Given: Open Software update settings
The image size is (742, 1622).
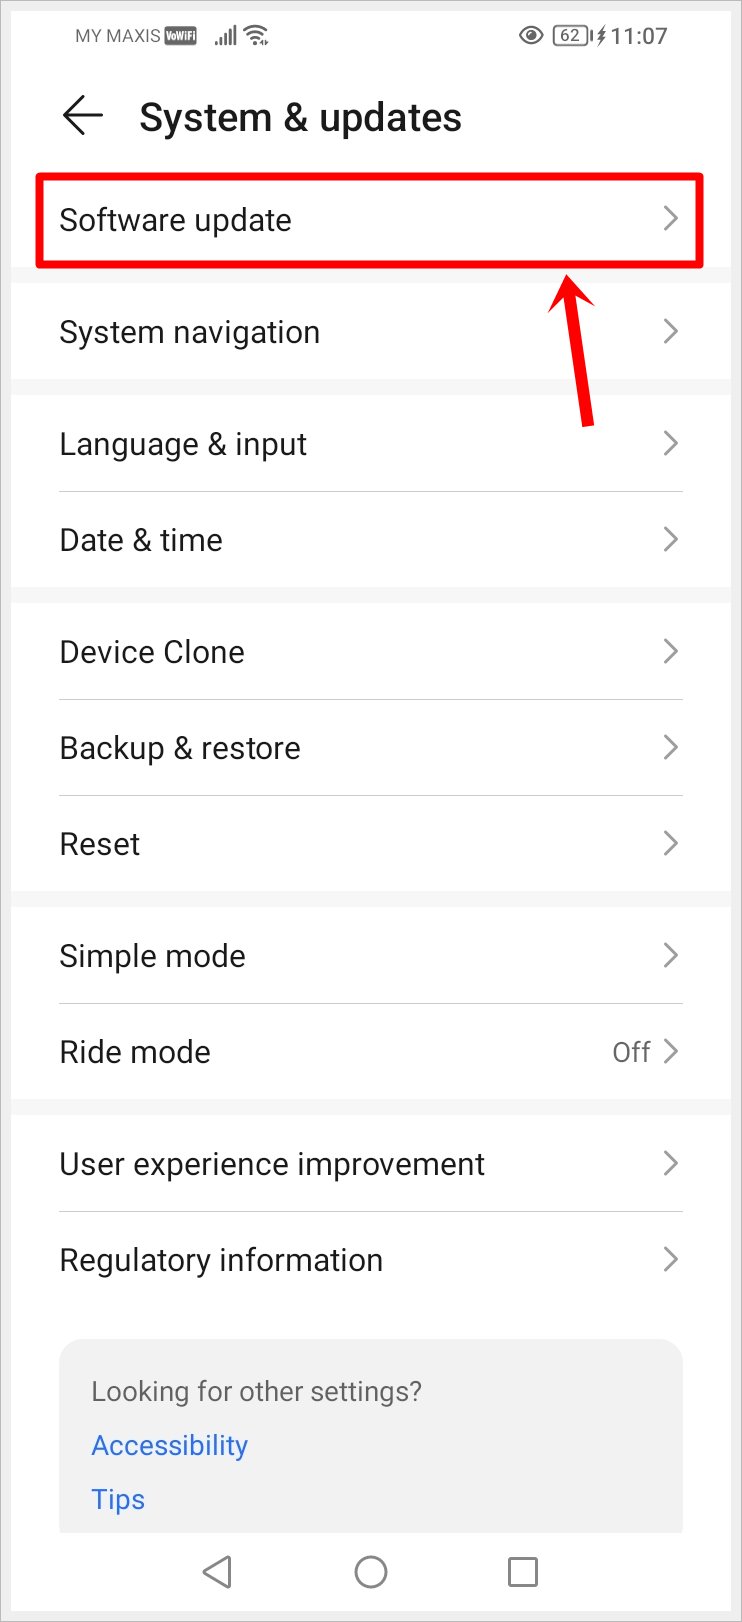Looking at the screenshot, I should click(x=370, y=220).
